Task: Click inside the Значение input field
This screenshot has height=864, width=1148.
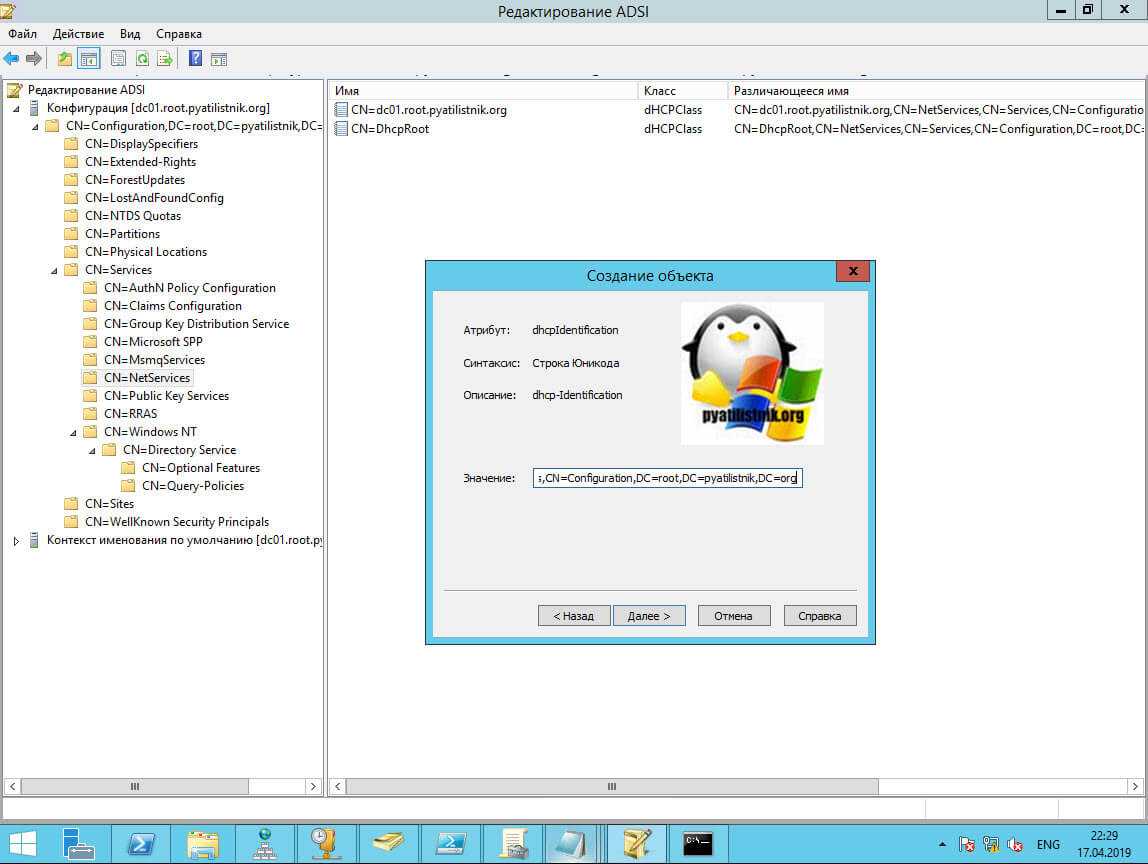Action: tap(667, 479)
